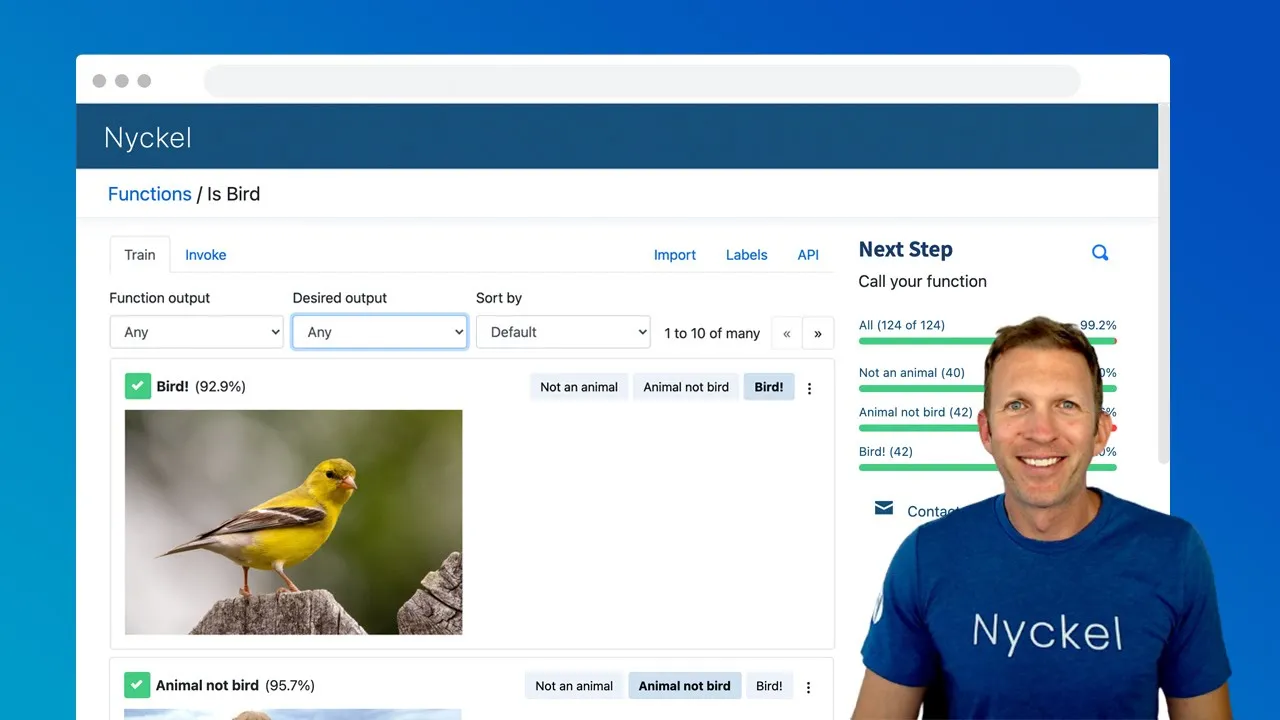This screenshot has width=1280, height=720.
Task: Click the 'Call your function' text
Action: 923,282
